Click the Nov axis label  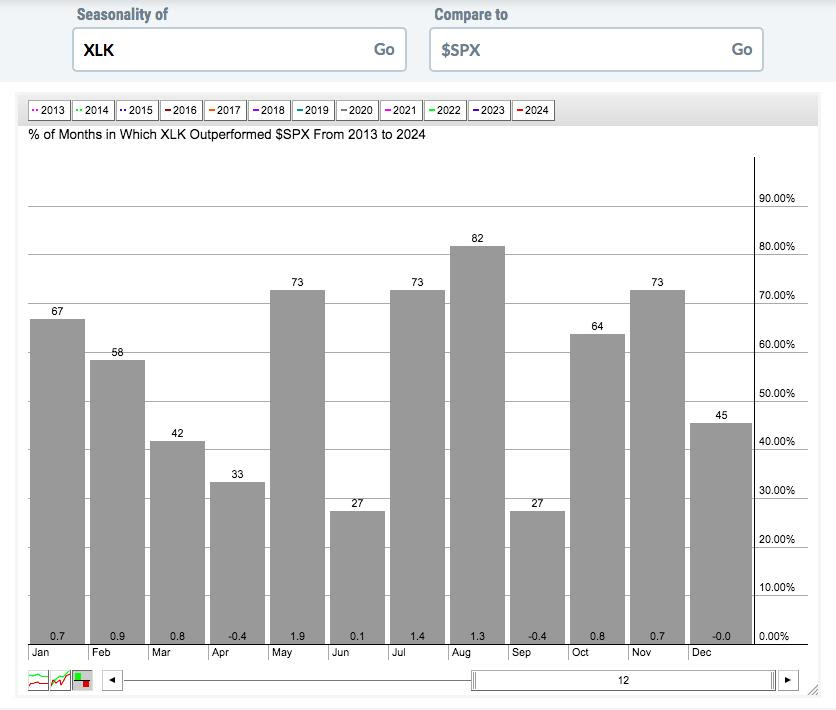[x=641, y=652]
